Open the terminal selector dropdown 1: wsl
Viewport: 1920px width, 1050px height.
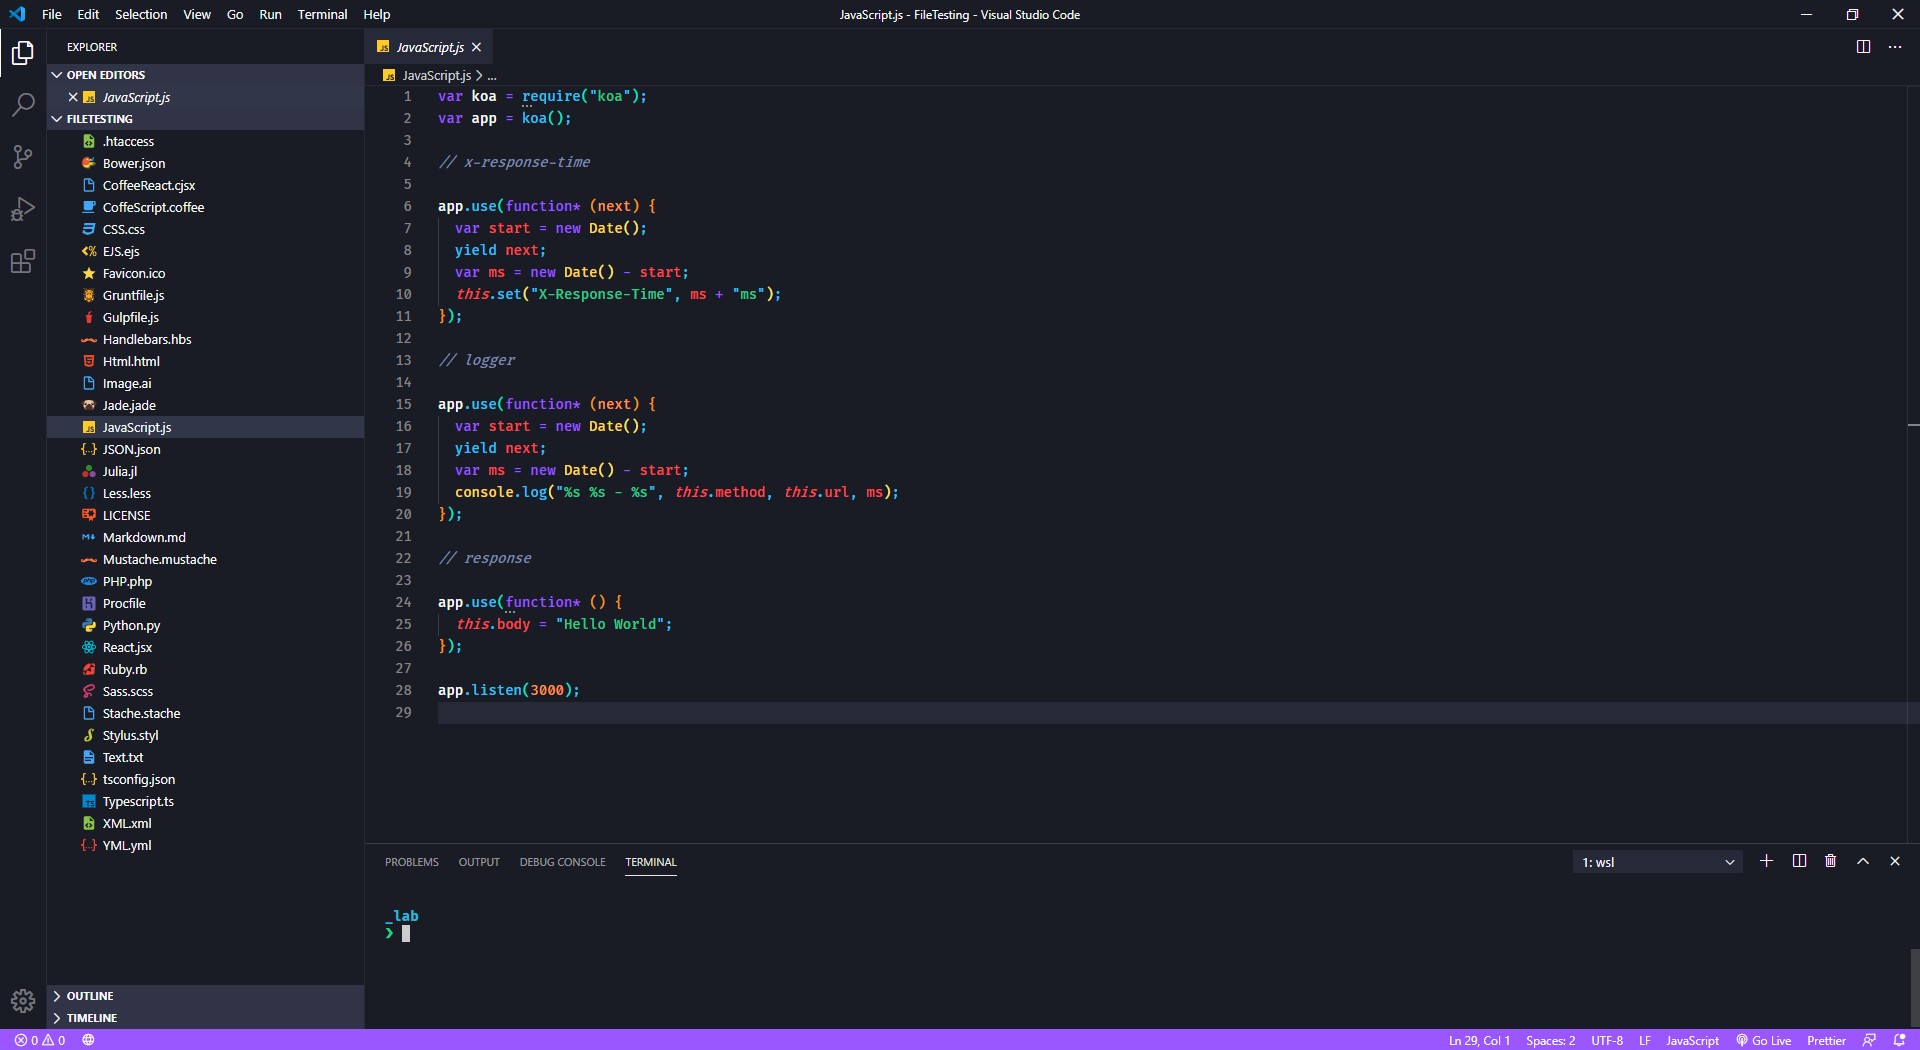(1657, 862)
